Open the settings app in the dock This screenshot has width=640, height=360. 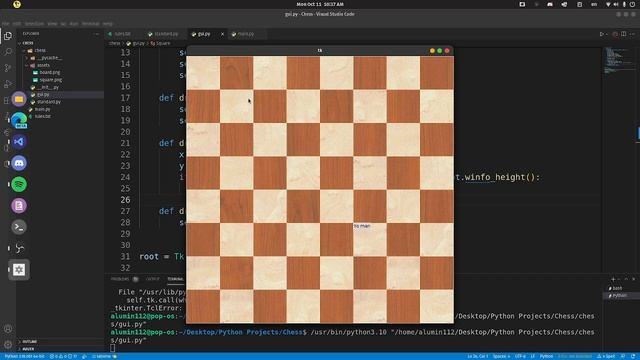point(19,269)
